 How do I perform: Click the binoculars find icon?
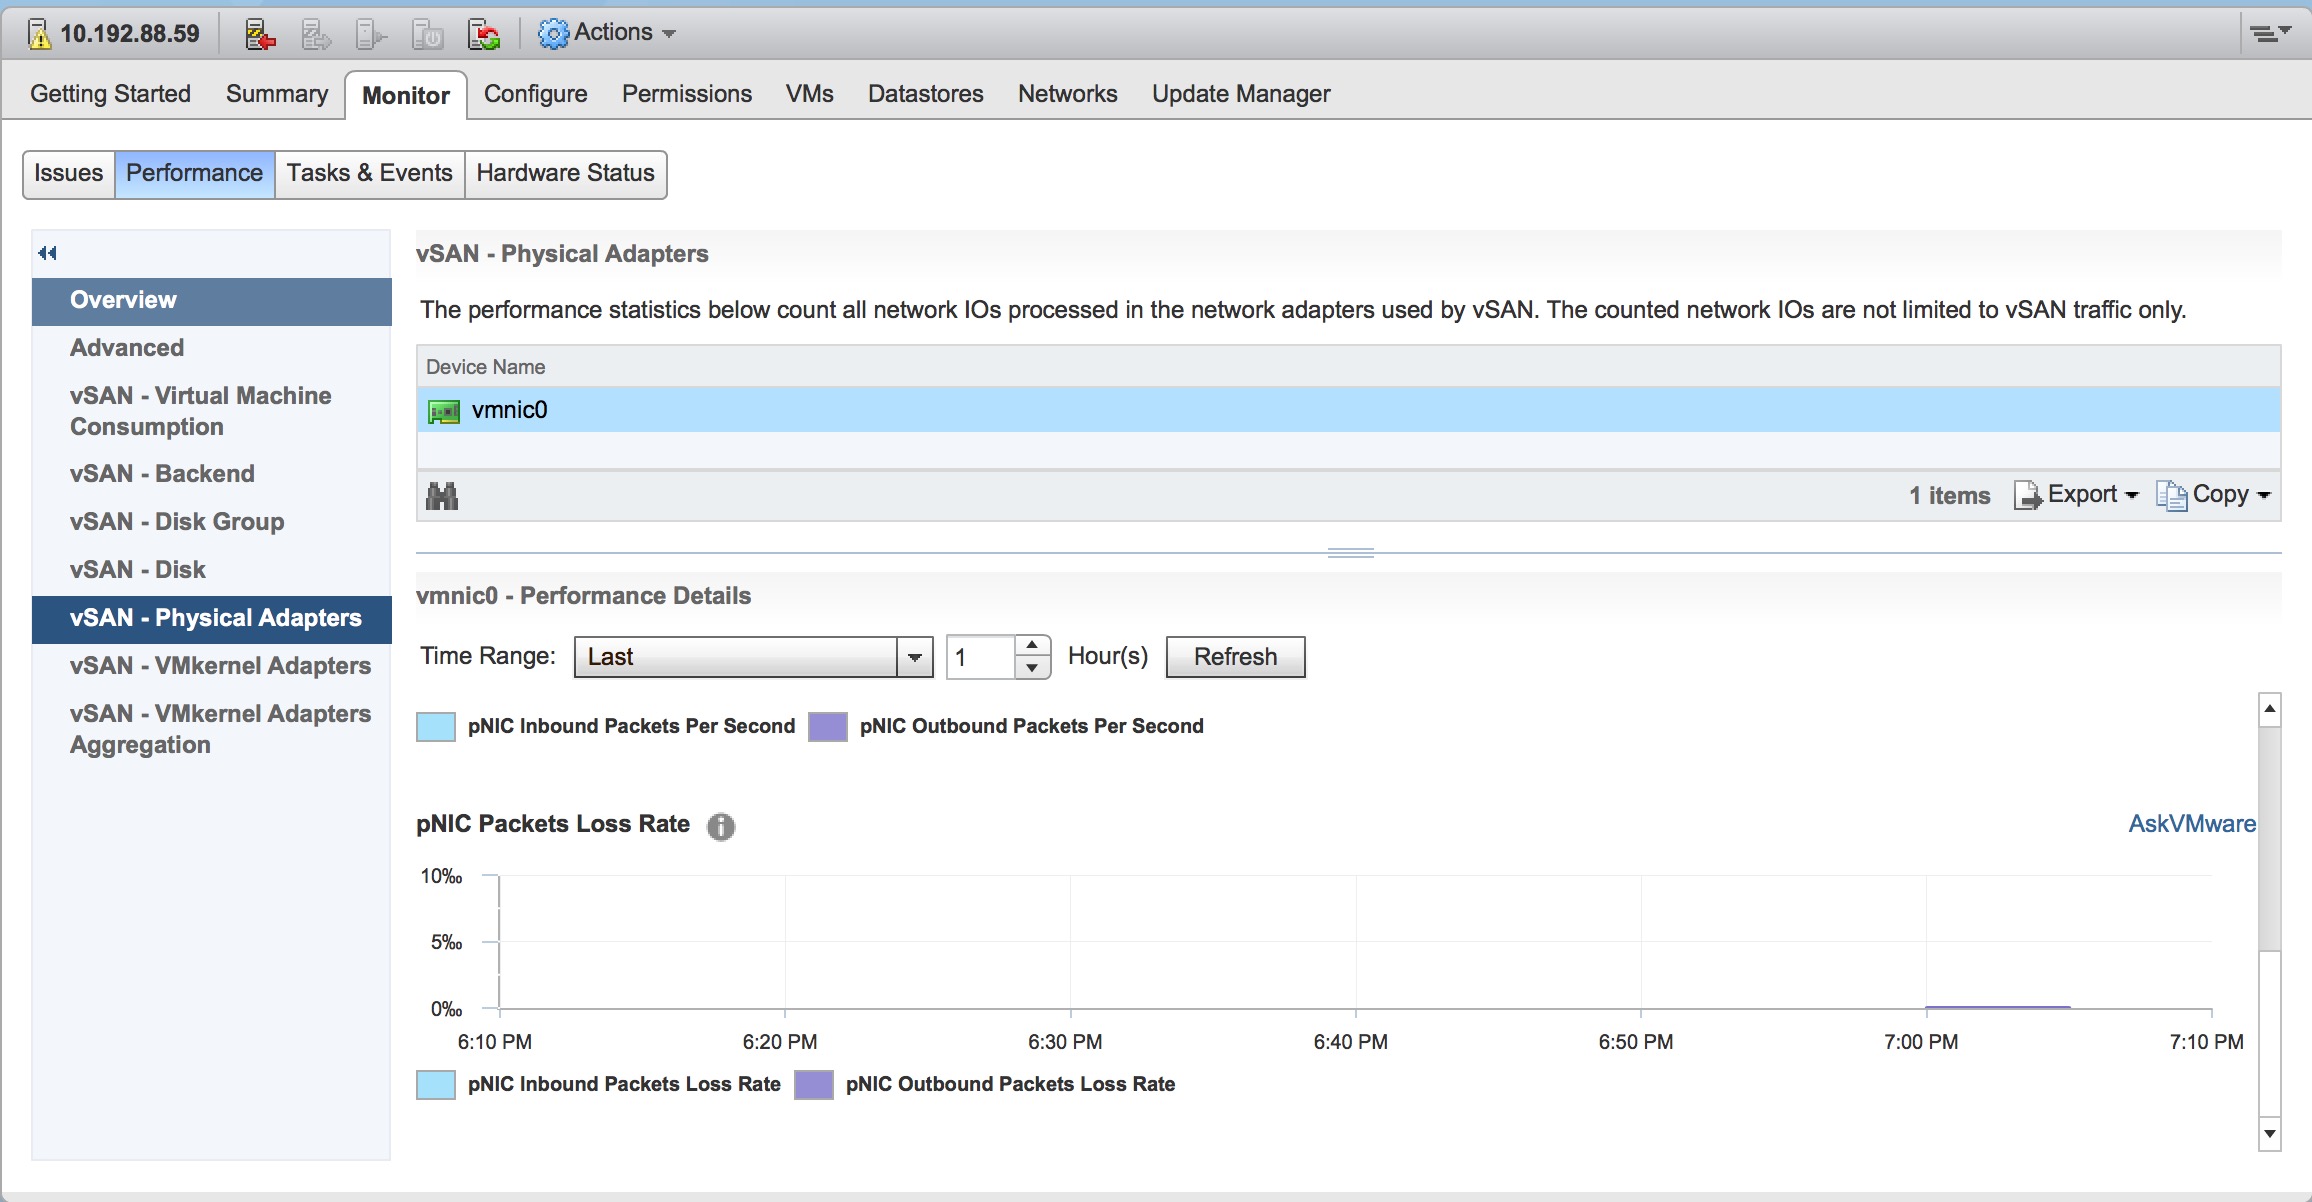point(442,496)
